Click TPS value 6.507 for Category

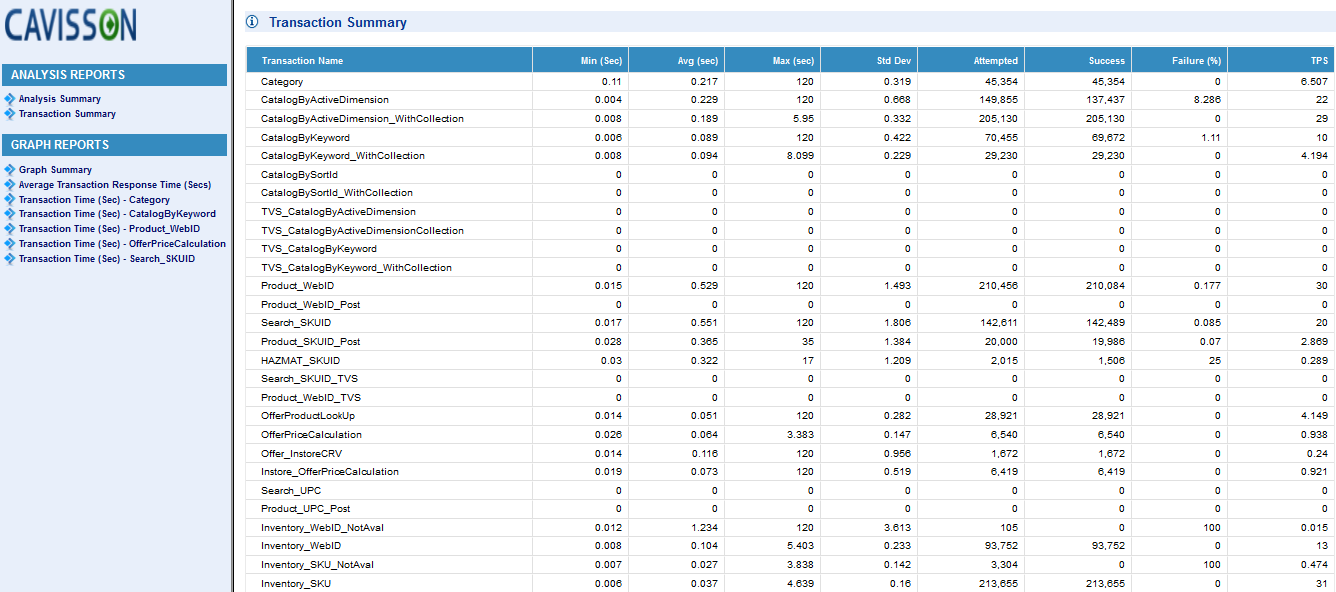pos(1314,82)
